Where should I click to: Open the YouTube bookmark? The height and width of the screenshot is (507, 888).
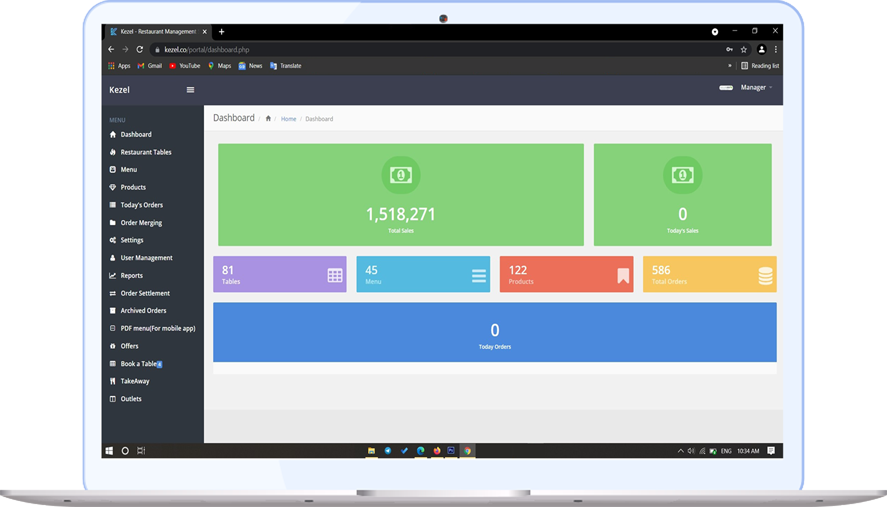click(185, 66)
